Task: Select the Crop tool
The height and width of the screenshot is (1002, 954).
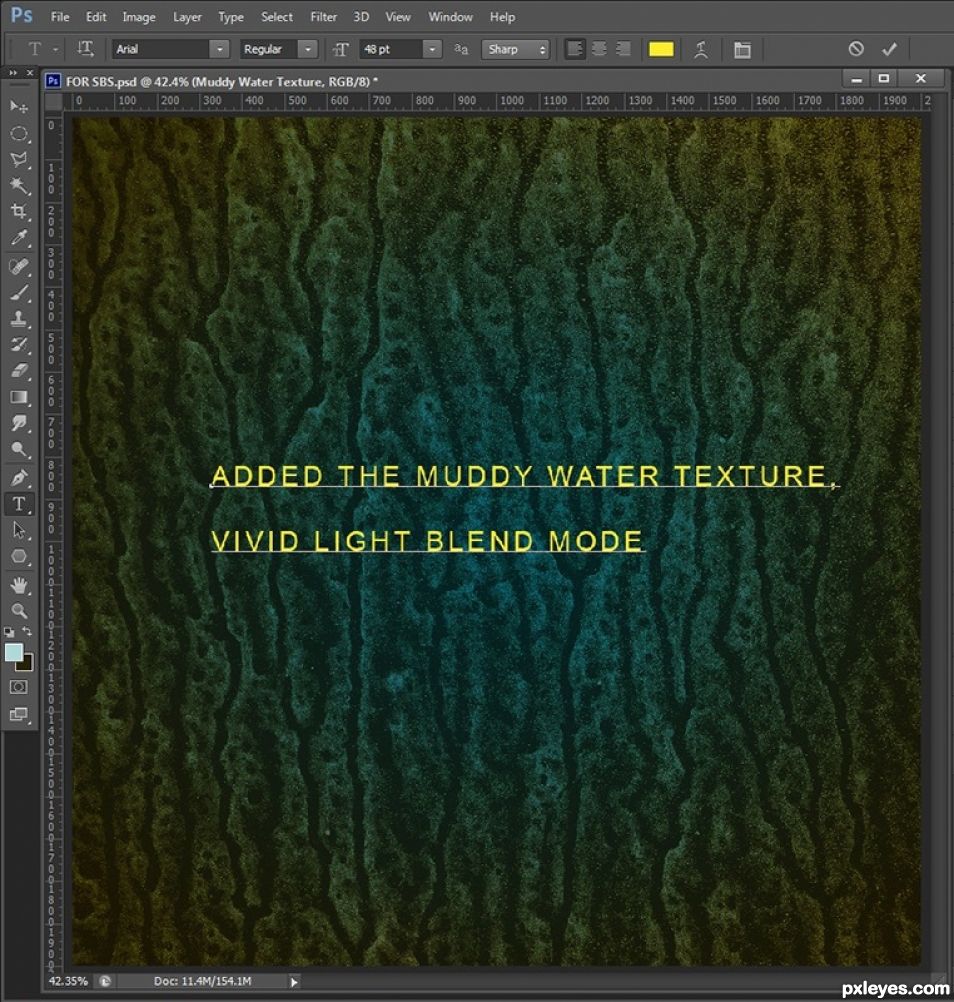Action: point(19,211)
